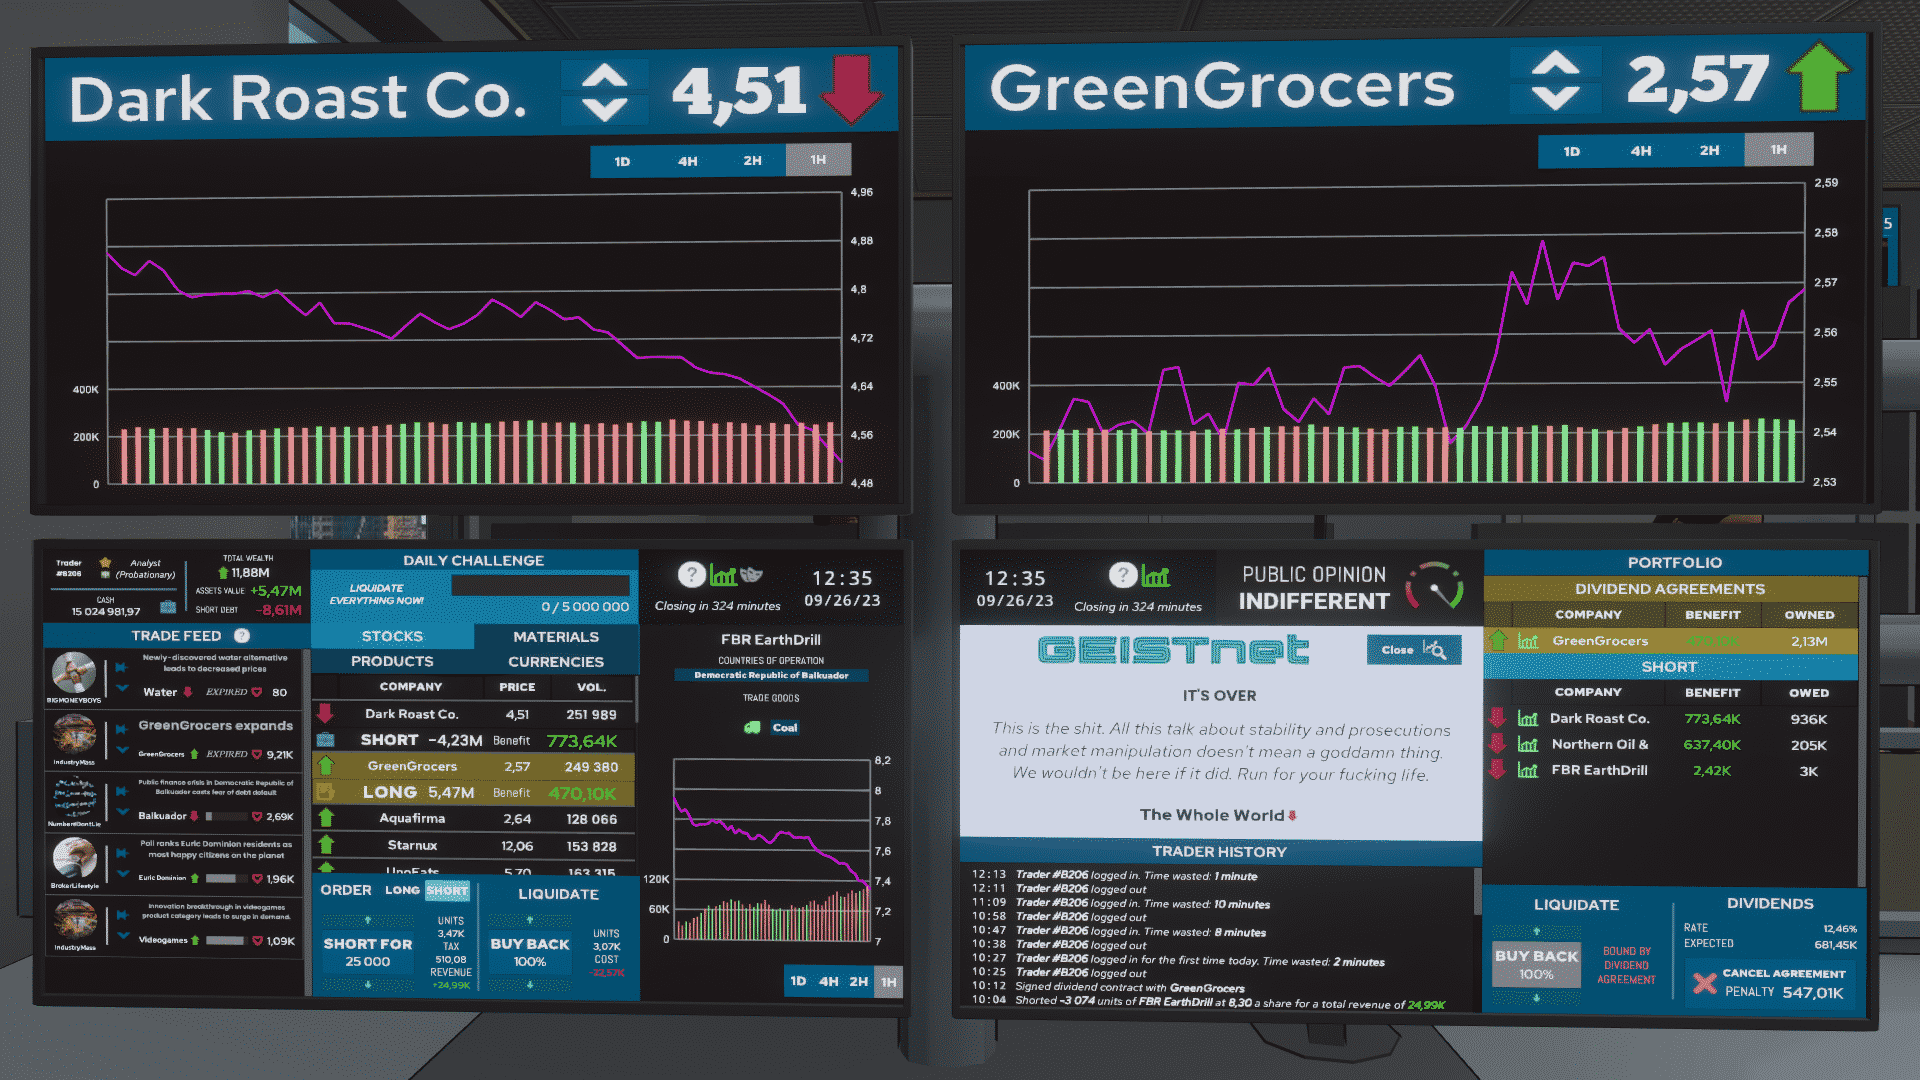Toggle order type to LONG
Viewport: 1920px width, 1080px height.
coord(402,890)
